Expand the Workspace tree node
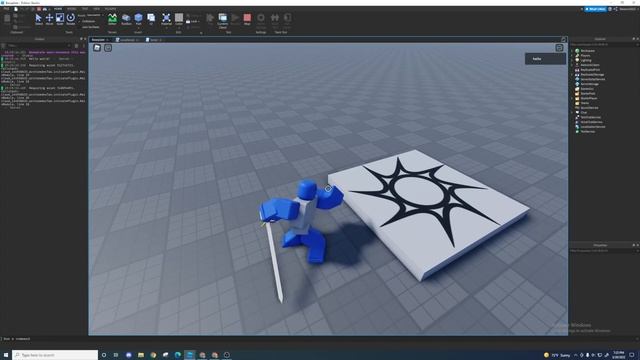 pos(572,51)
